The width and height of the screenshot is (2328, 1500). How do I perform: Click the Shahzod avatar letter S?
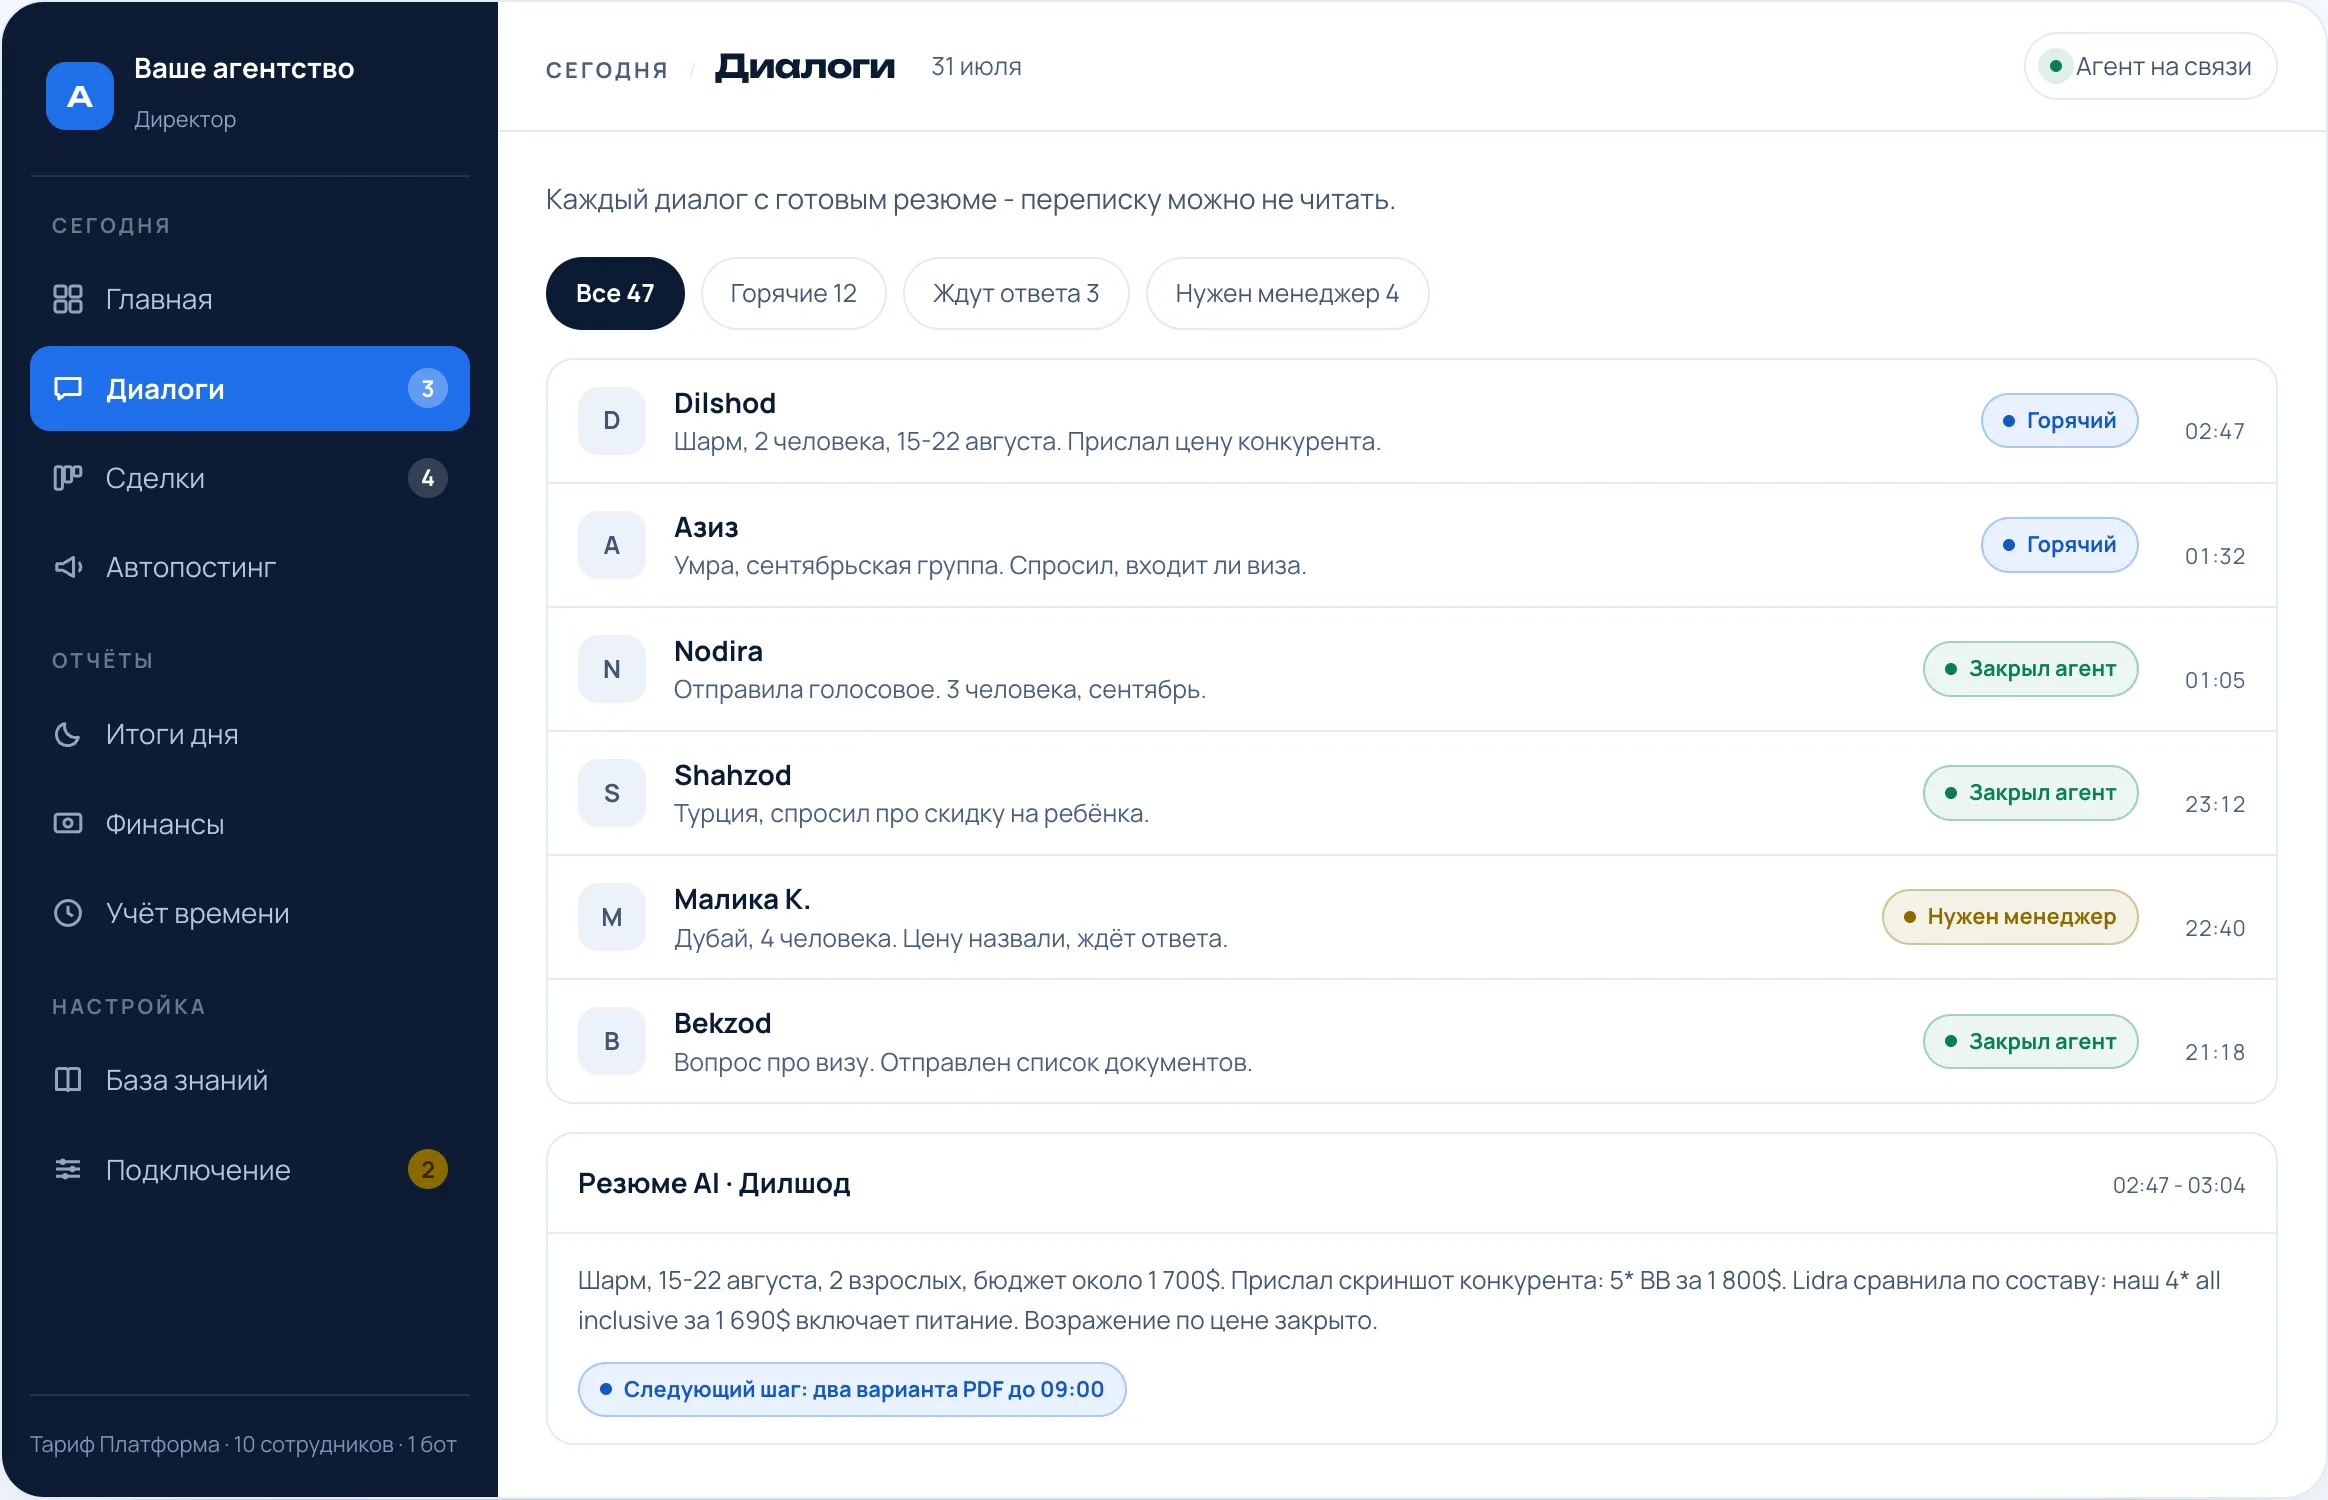[612, 793]
